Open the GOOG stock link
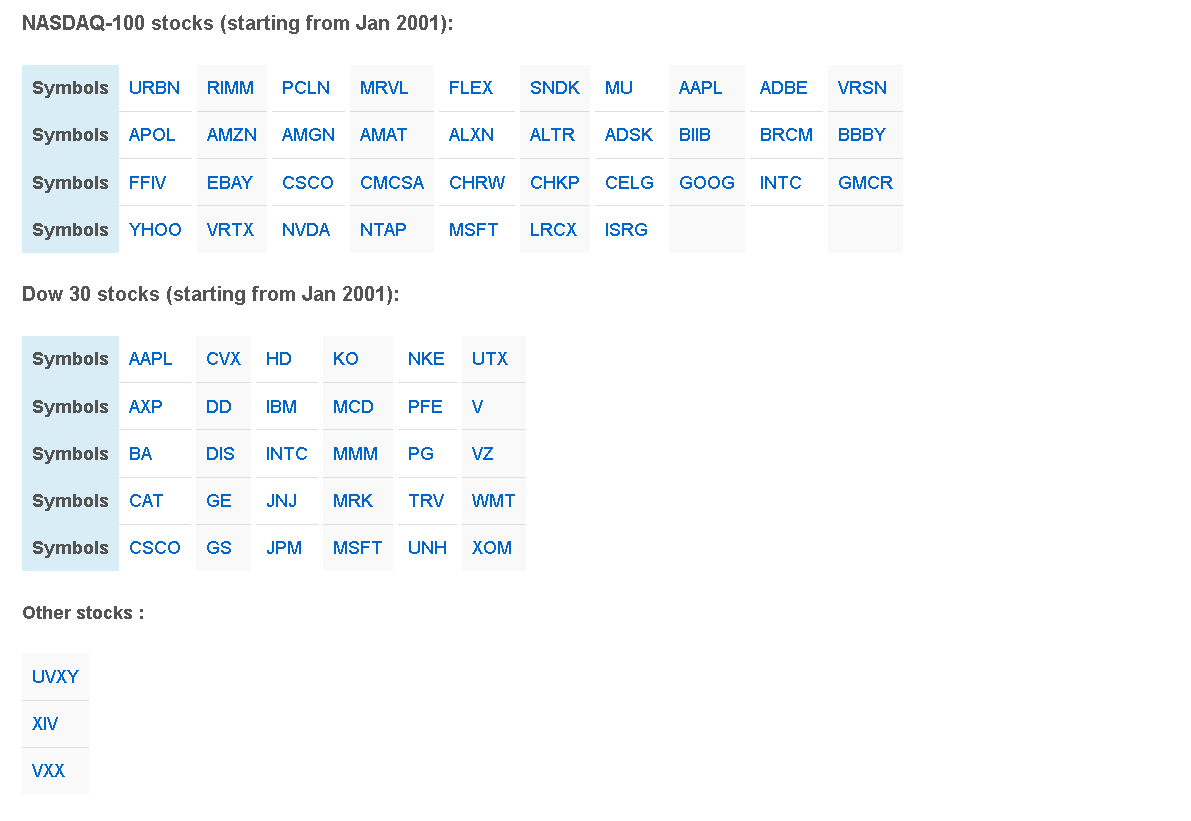Image resolution: width=1191 pixels, height=821 pixels. point(706,183)
